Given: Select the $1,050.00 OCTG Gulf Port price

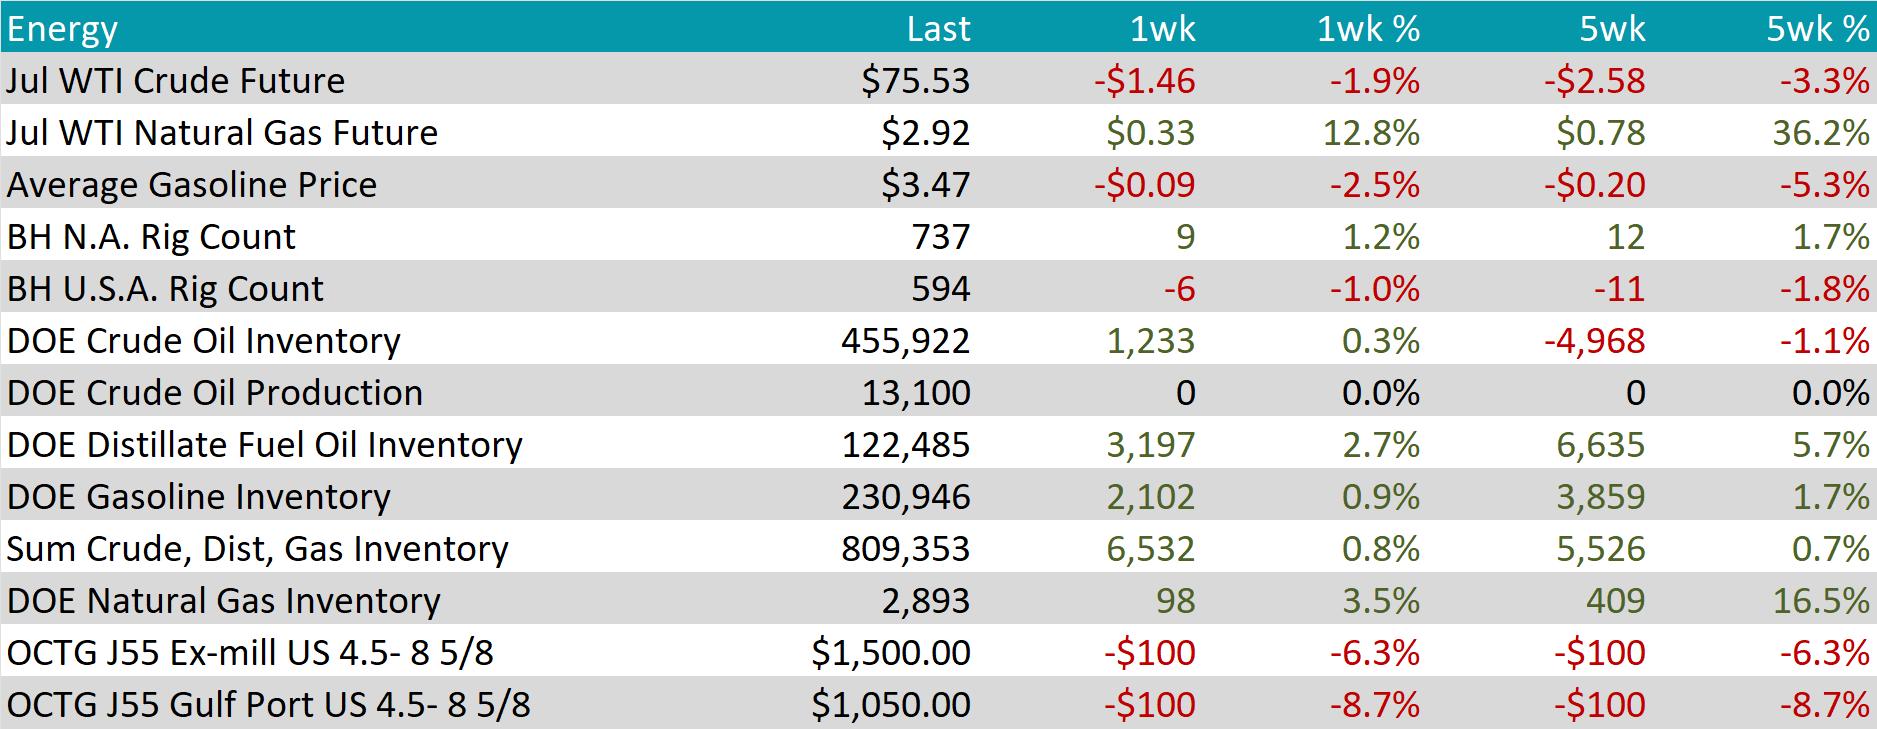Looking at the screenshot, I should coord(890,705).
